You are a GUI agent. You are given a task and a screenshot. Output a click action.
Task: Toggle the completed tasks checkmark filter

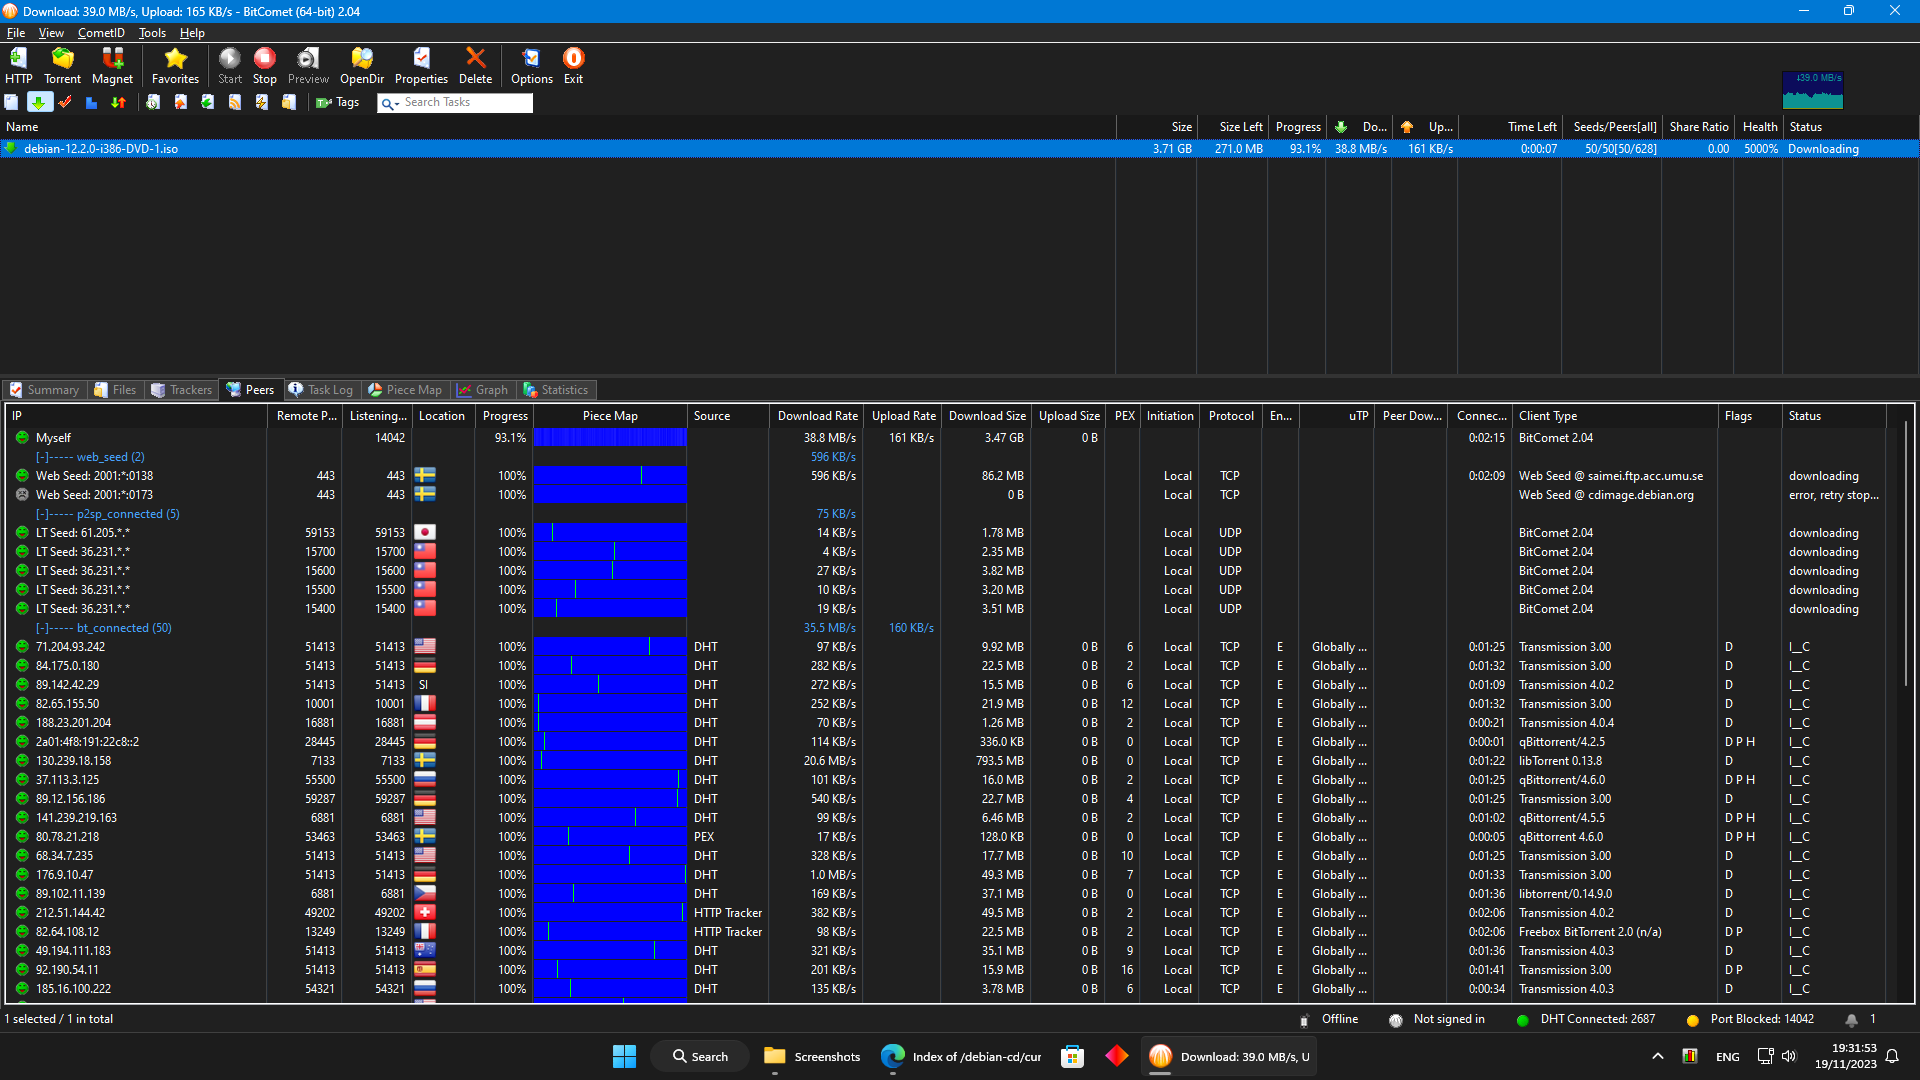(x=65, y=102)
